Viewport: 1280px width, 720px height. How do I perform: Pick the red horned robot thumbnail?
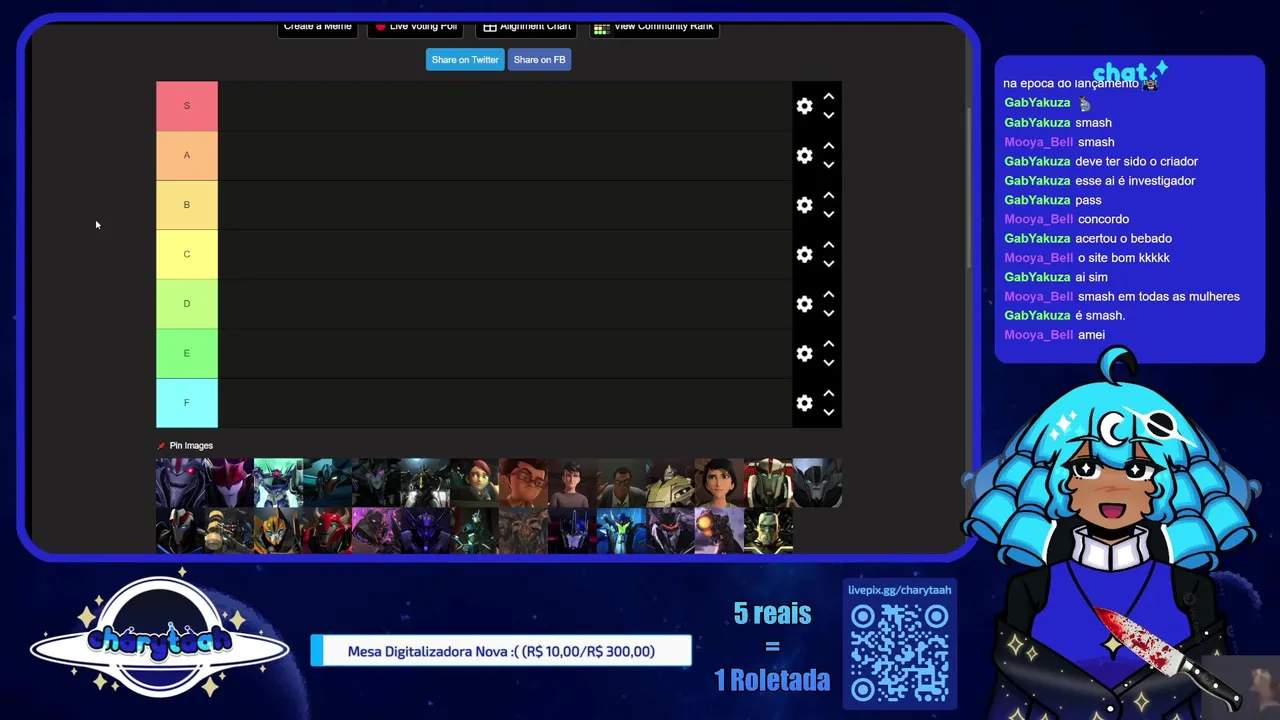click(x=327, y=531)
